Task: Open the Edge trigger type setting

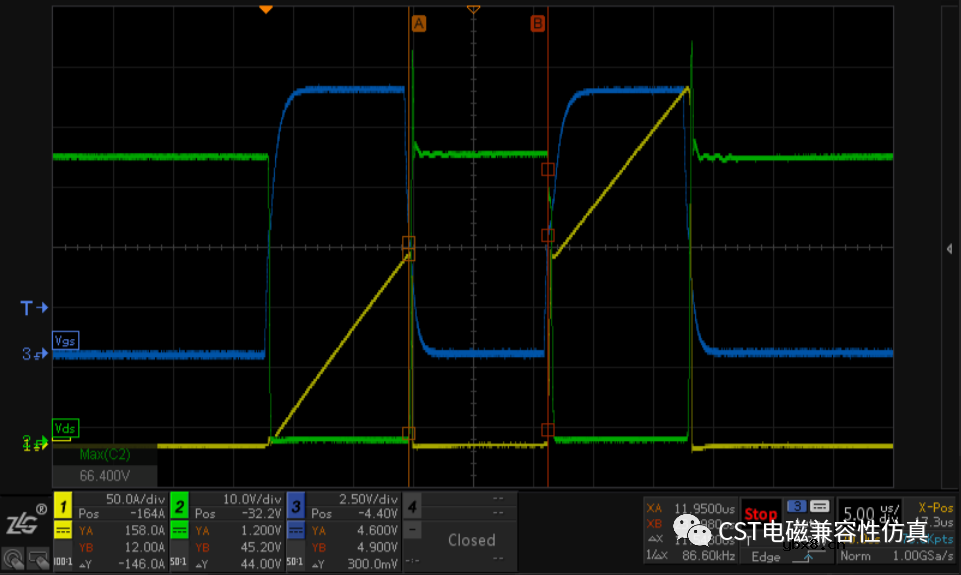Action: [x=768, y=557]
